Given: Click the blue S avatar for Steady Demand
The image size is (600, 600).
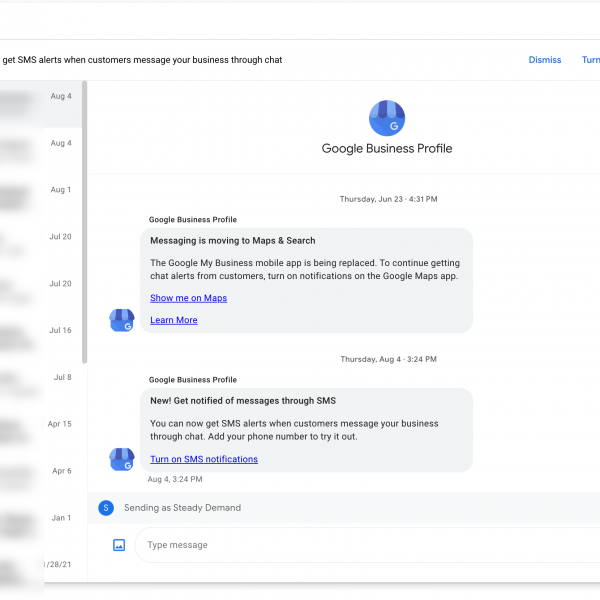Looking at the screenshot, I should pyautogui.click(x=106, y=508).
